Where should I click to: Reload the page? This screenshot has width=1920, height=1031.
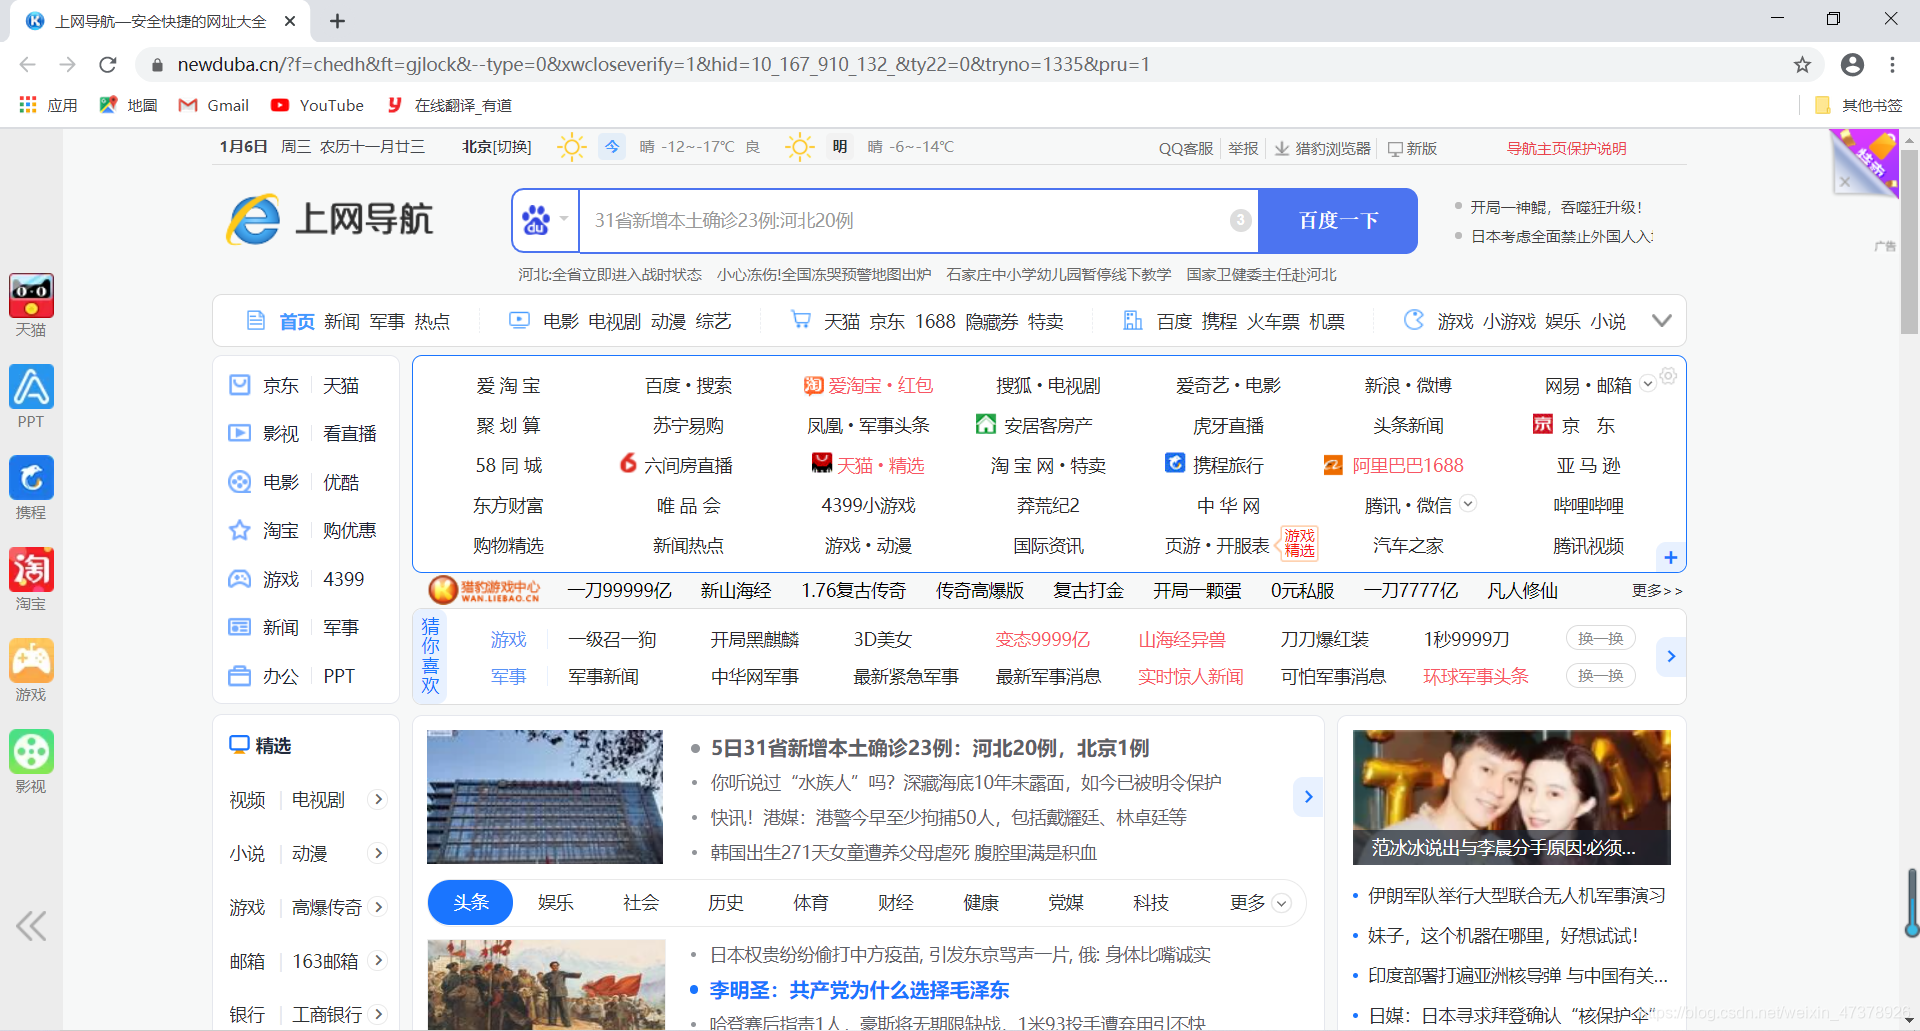(x=108, y=65)
